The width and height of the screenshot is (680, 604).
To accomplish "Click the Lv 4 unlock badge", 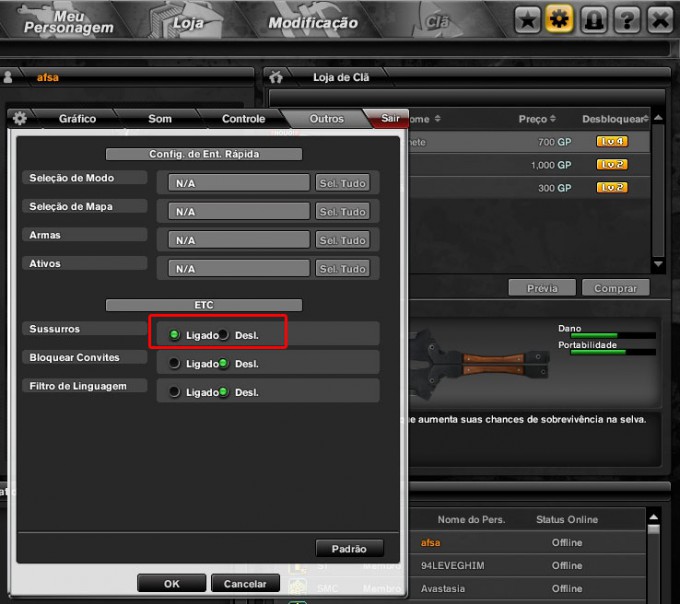I will coord(612,142).
